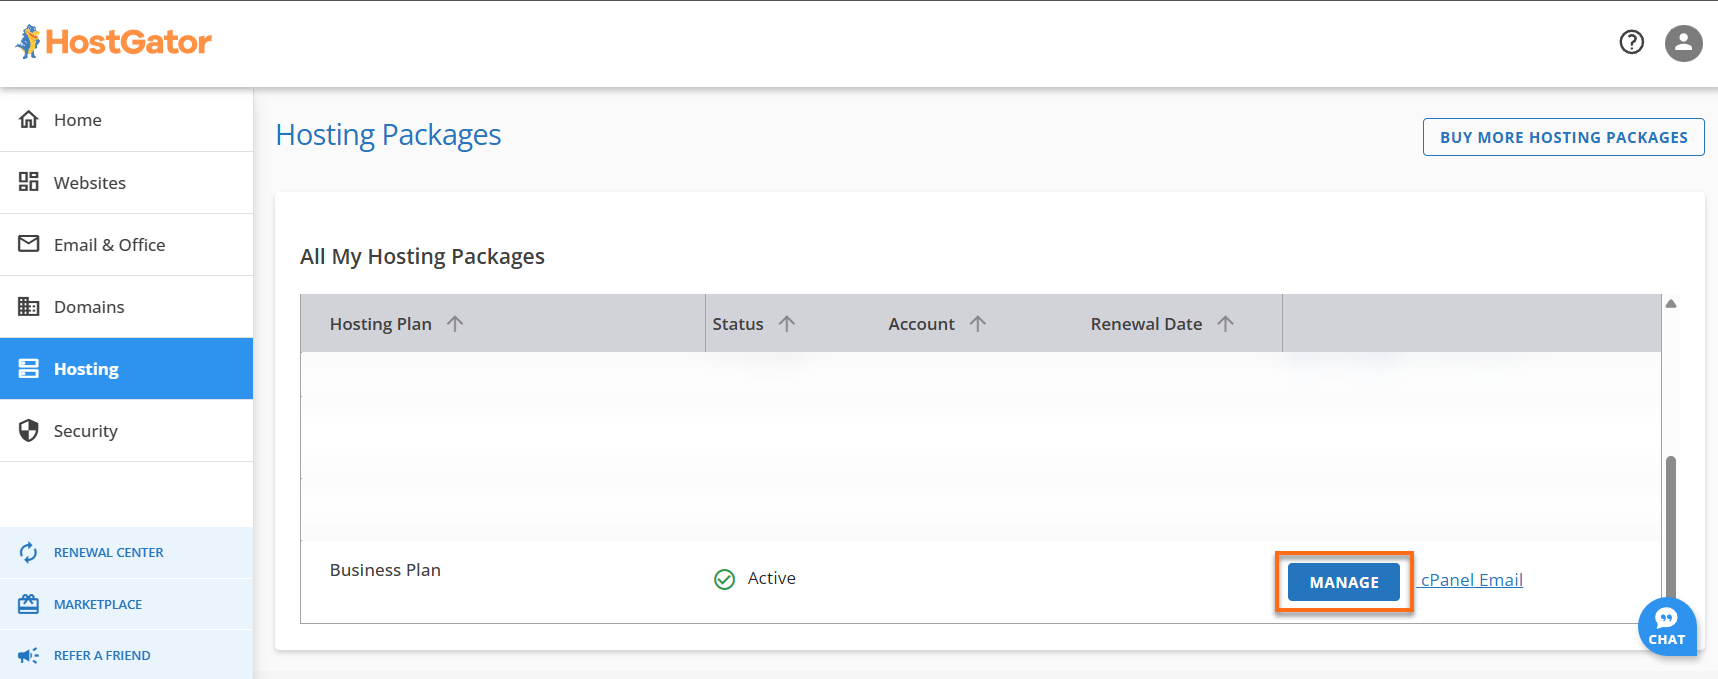
Task: Click the Status column header label
Action: [x=738, y=324]
